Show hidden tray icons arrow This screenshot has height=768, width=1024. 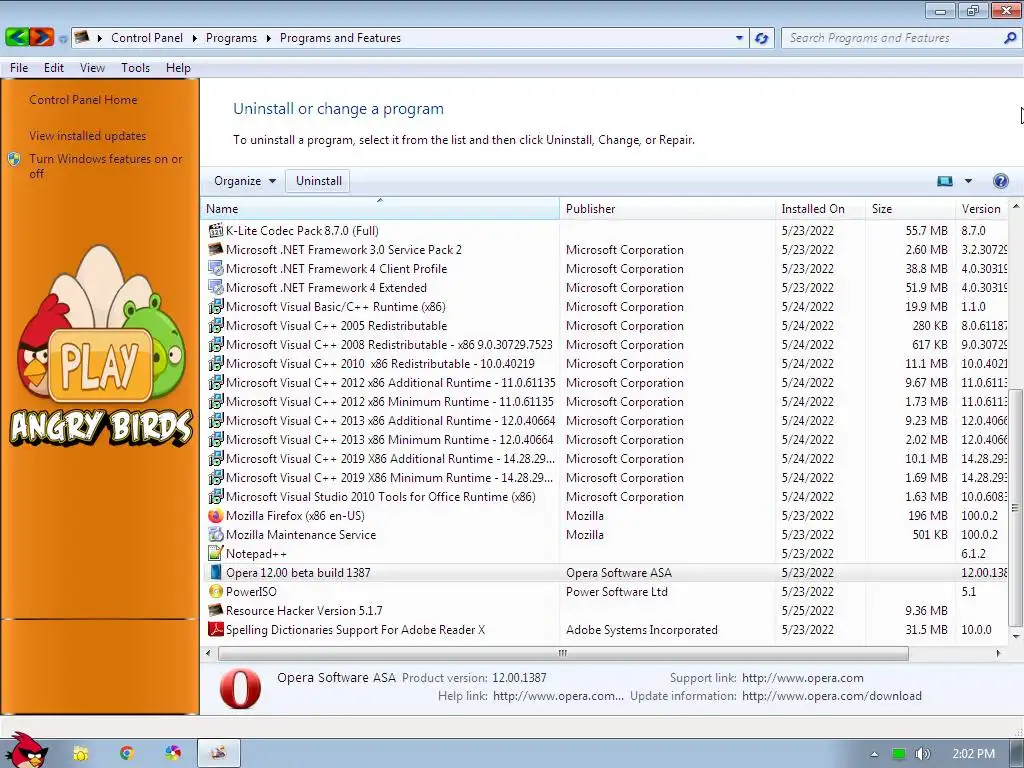tap(874, 754)
